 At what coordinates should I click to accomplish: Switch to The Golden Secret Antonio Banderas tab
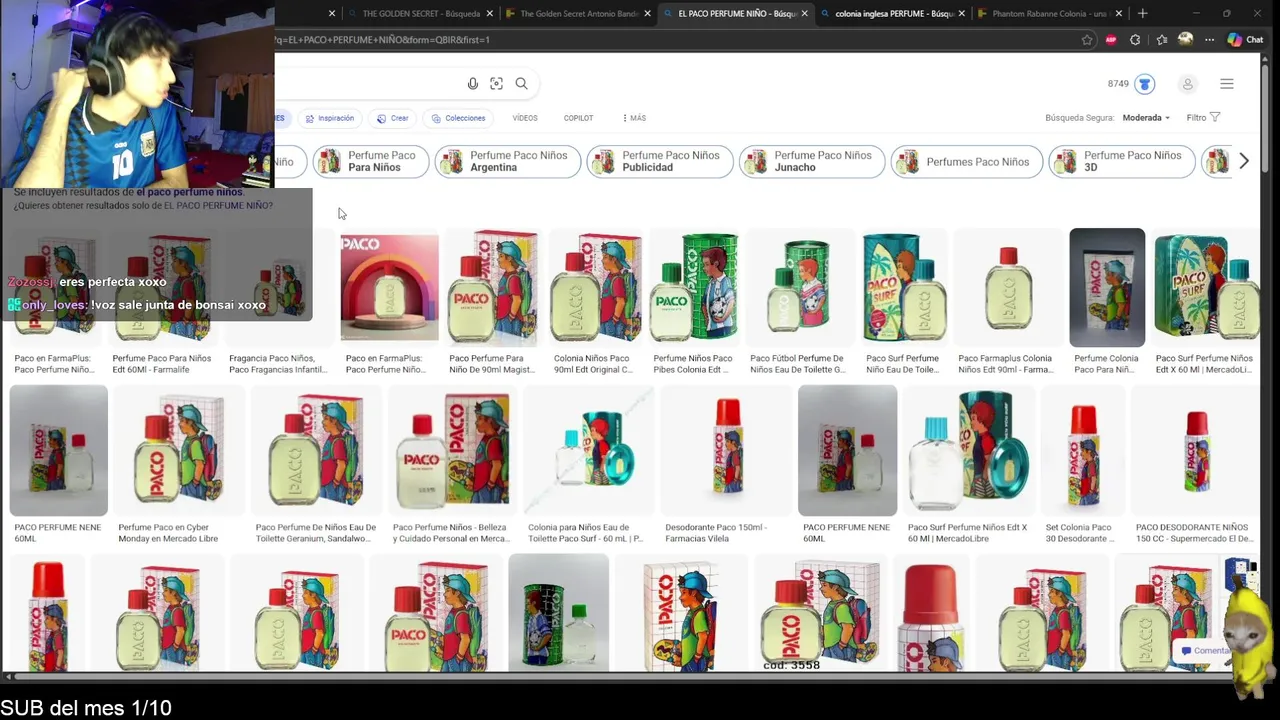577,13
